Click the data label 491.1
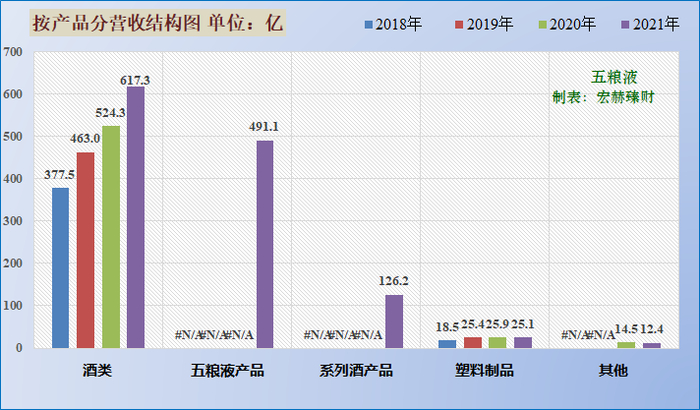 264,127
